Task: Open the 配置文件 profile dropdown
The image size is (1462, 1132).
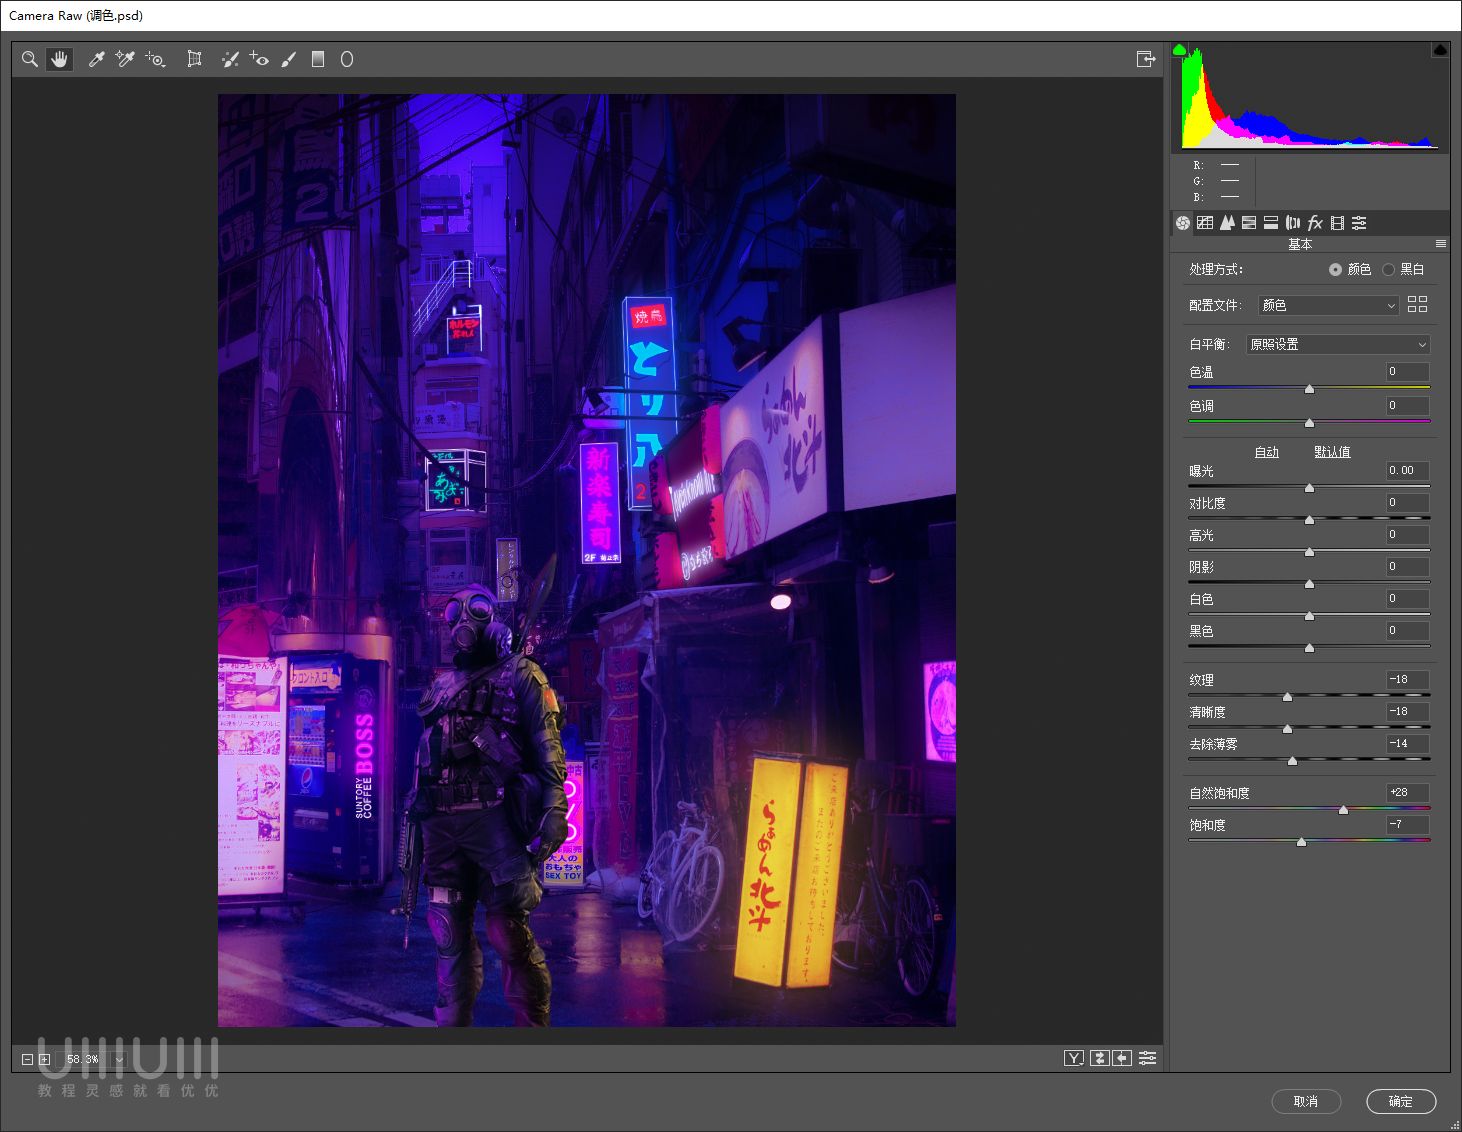Action: pos(1328,305)
